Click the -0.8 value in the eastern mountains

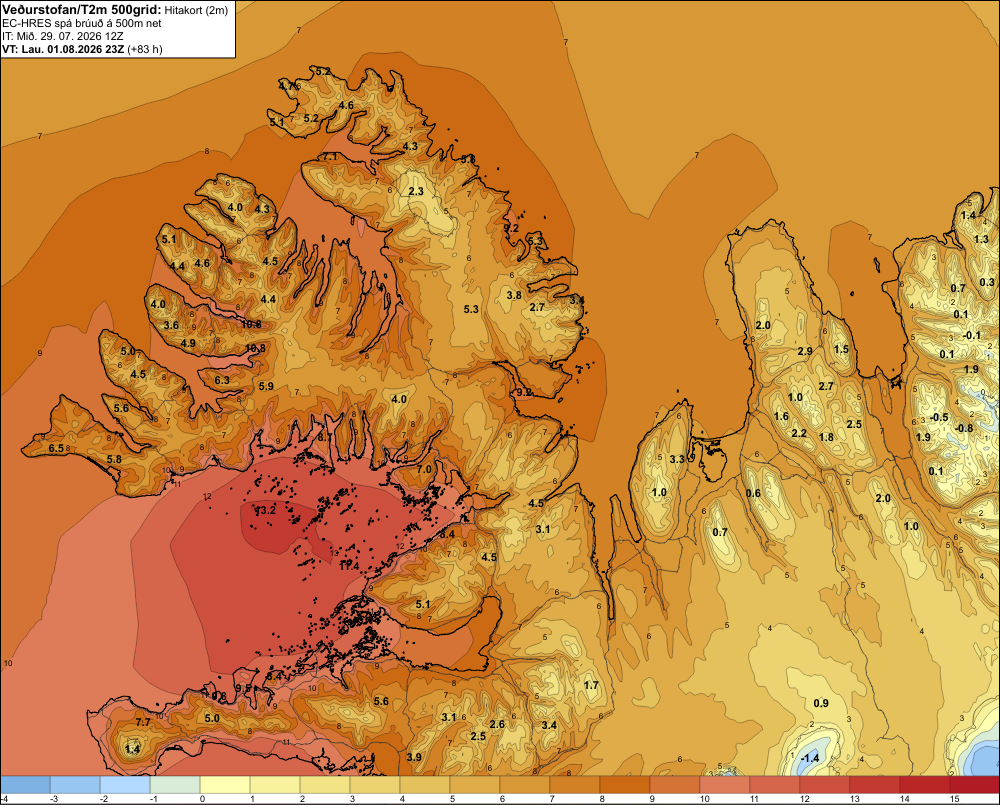coord(963,428)
